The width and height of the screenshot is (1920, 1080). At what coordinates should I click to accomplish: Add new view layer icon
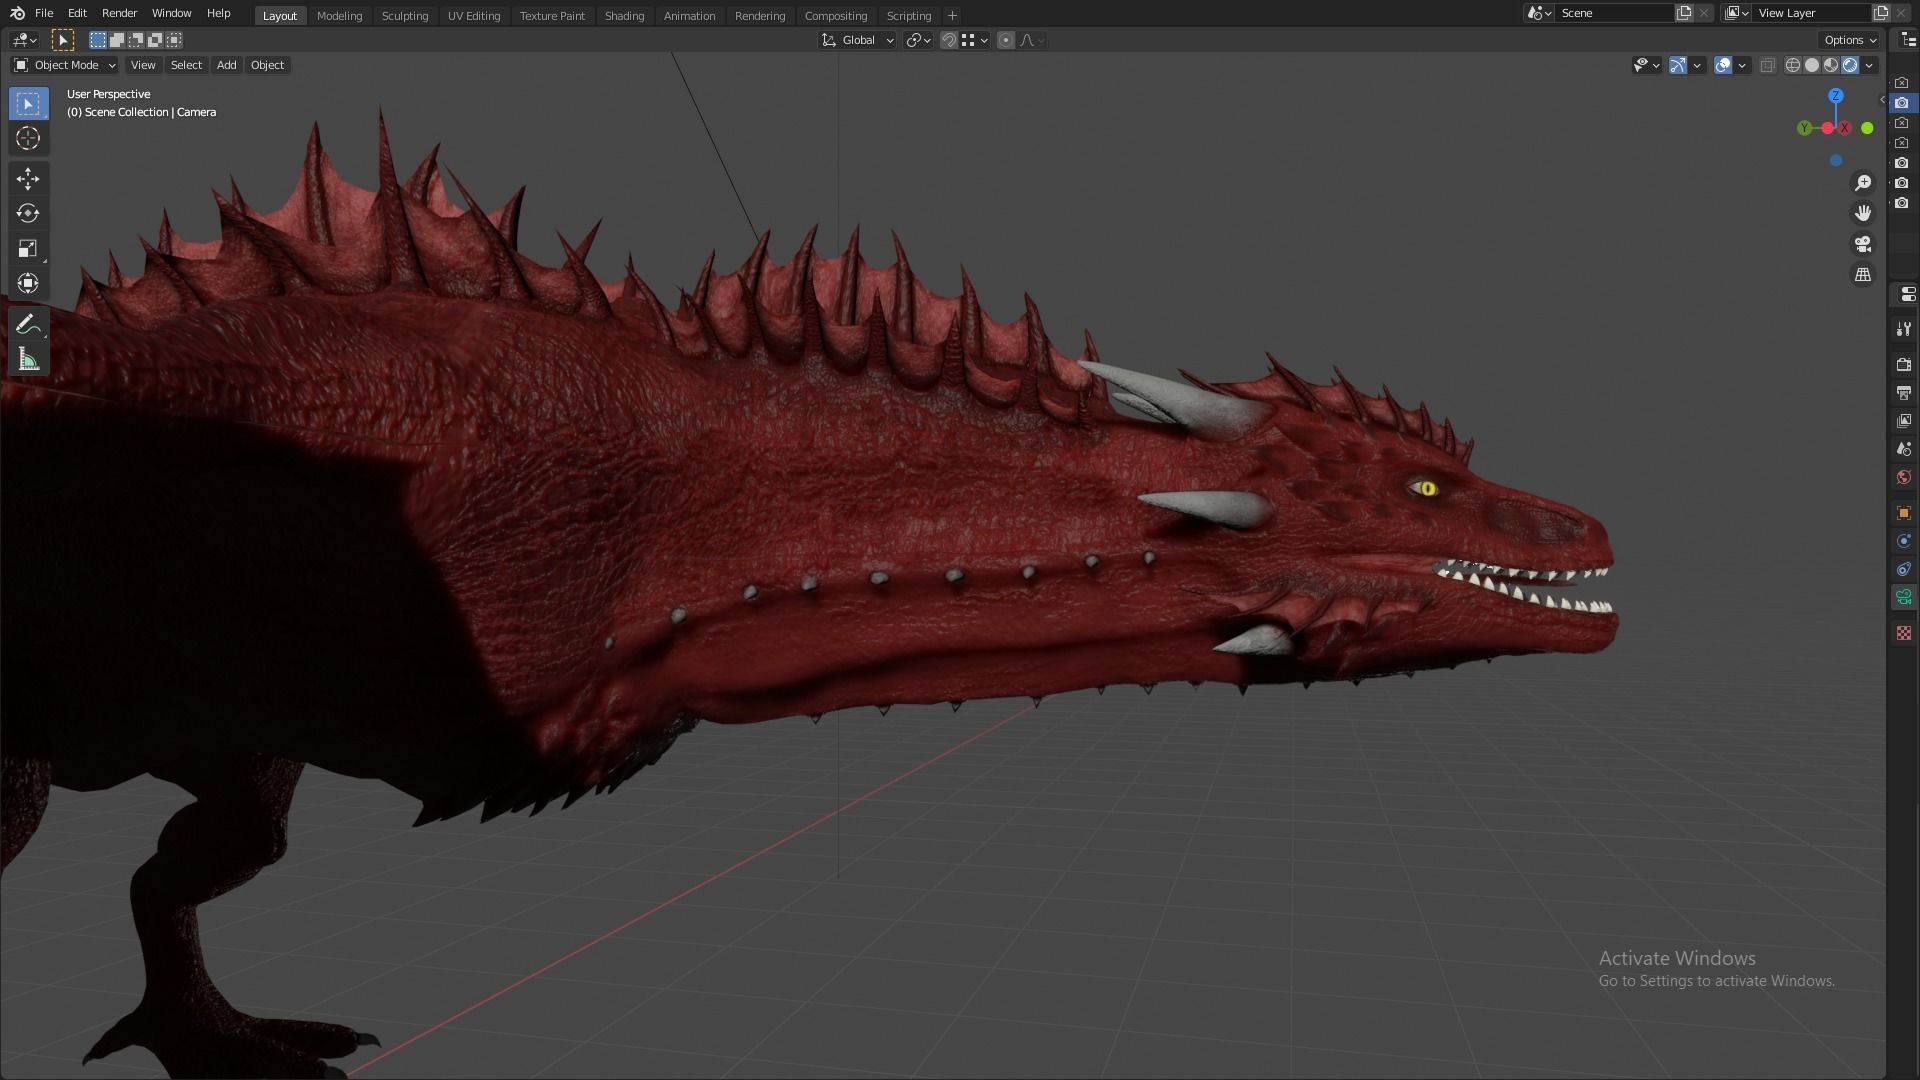[x=1881, y=13]
